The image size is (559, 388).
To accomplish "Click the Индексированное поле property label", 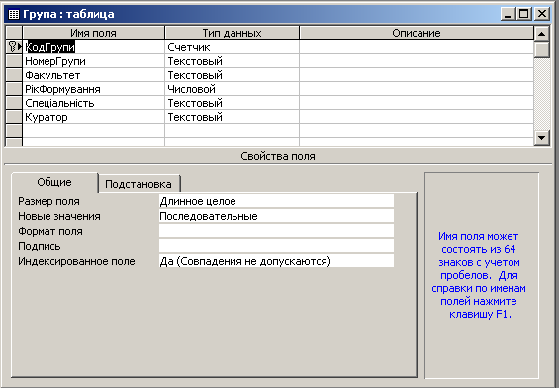I will 77,261.
